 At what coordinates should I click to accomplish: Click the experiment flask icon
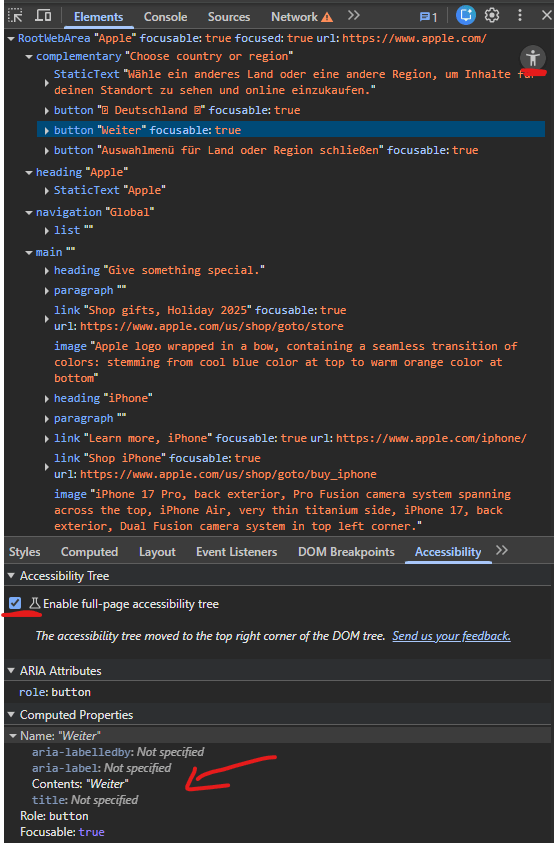pos(34,603)
